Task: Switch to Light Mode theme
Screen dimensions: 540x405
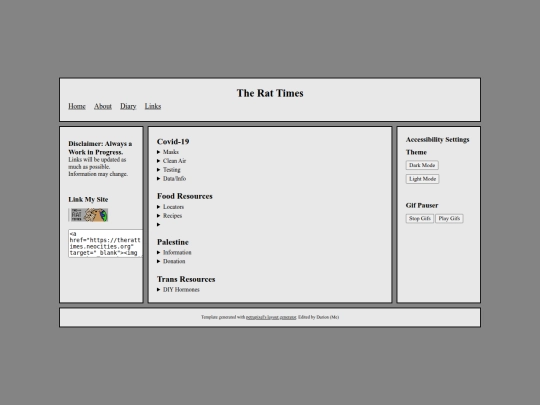Action: [422, 179]
